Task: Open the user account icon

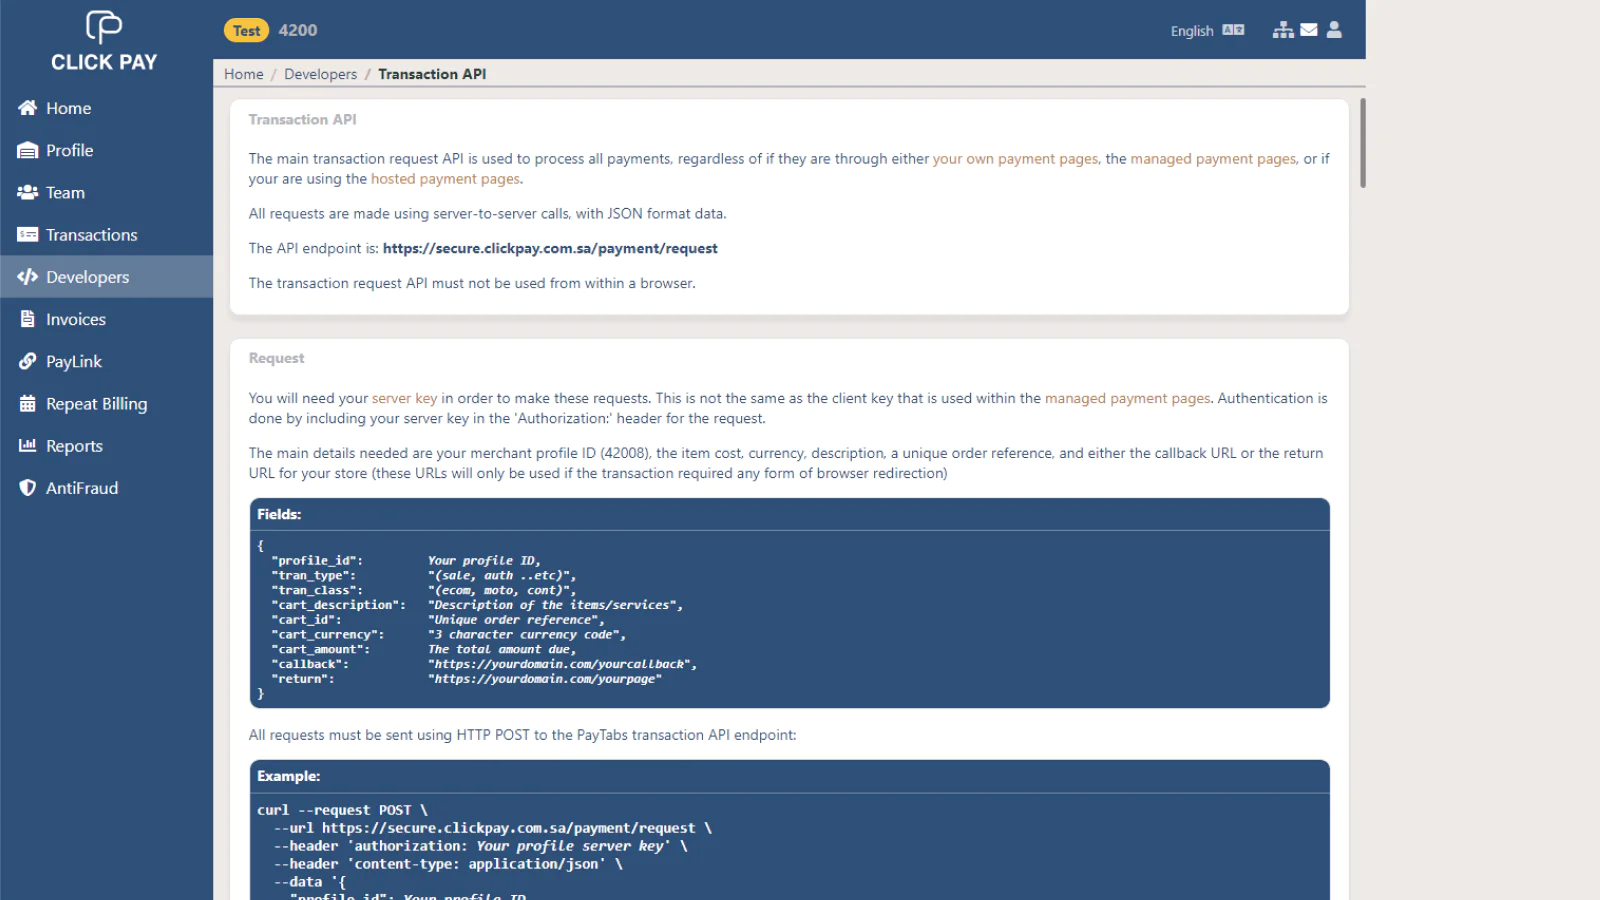Action: click(x=1334, y=30)
